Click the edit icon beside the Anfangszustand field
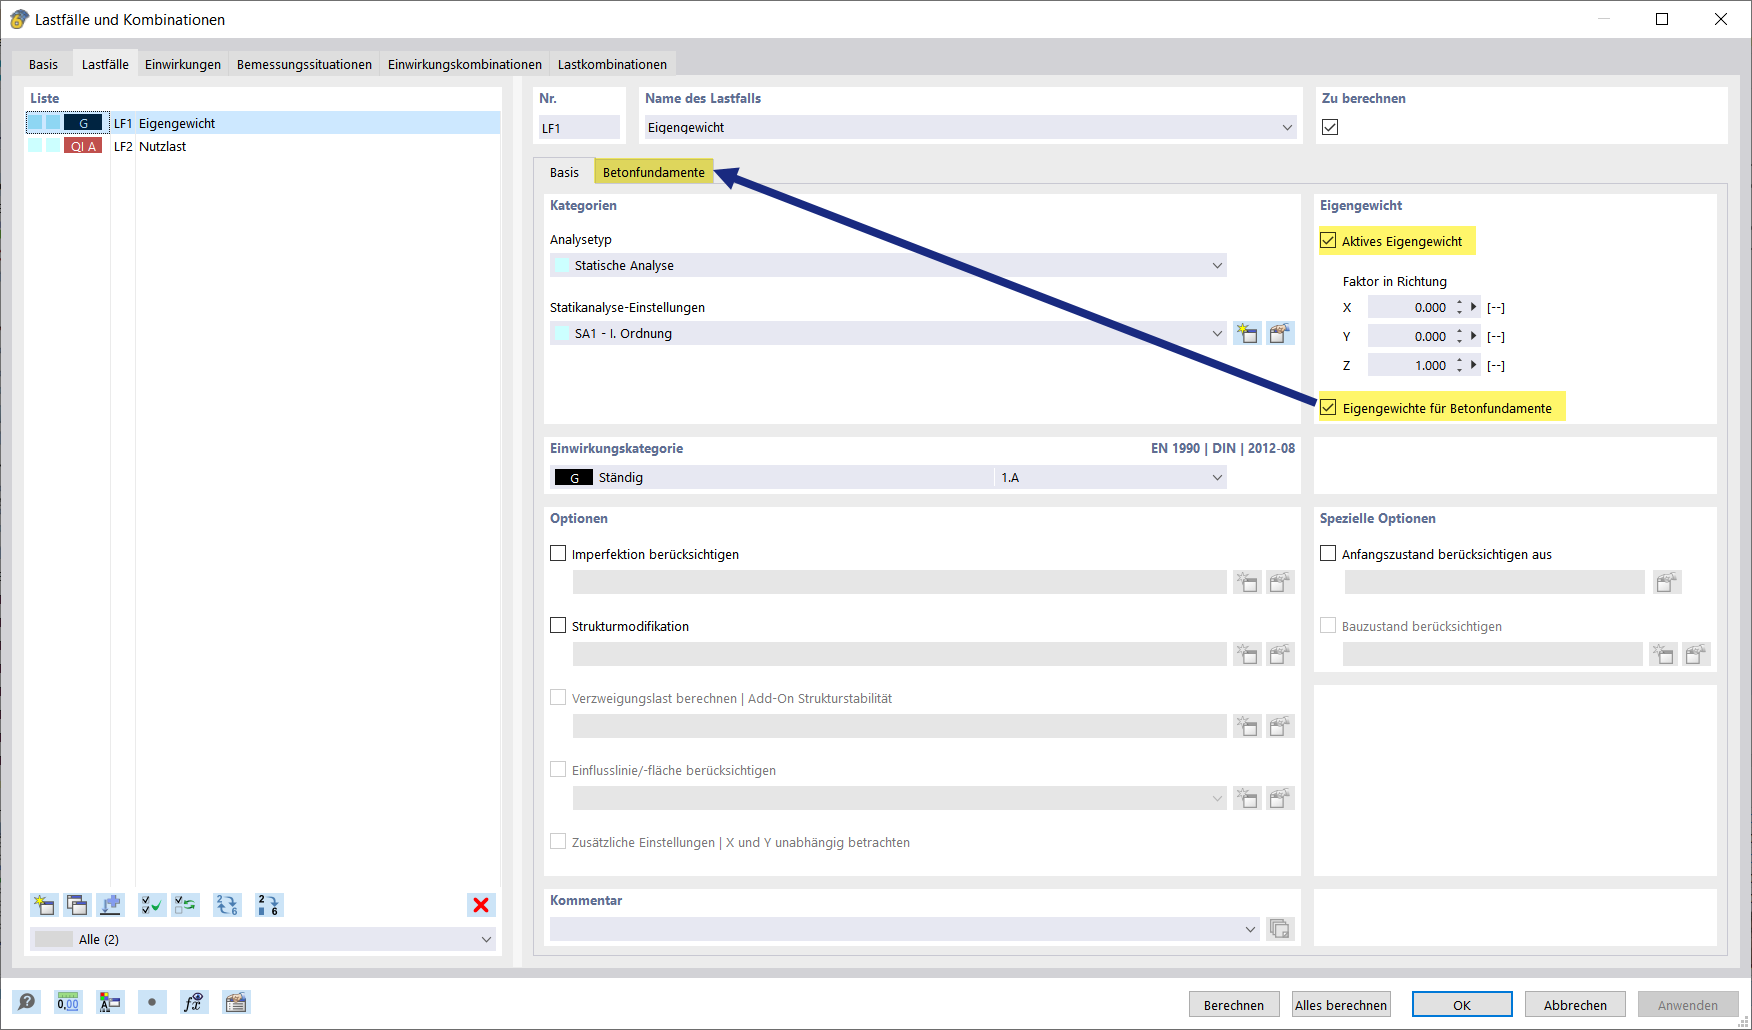This screenshot has height=1030, width=1752. pyautogui.click(x=1667, y=582)
